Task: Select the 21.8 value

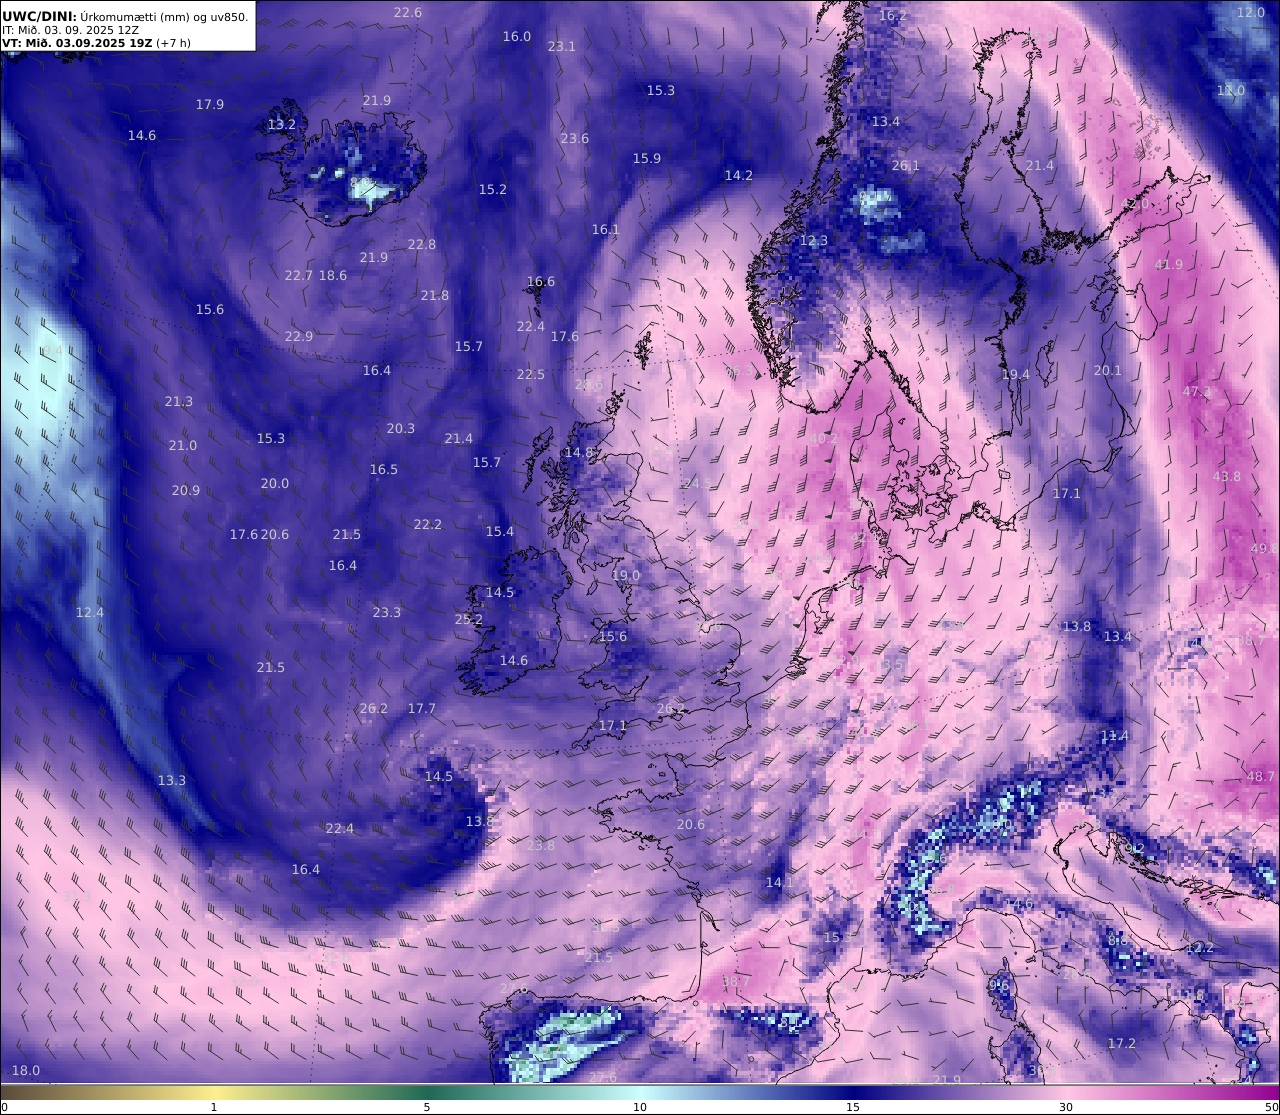Action: point(435,296)
